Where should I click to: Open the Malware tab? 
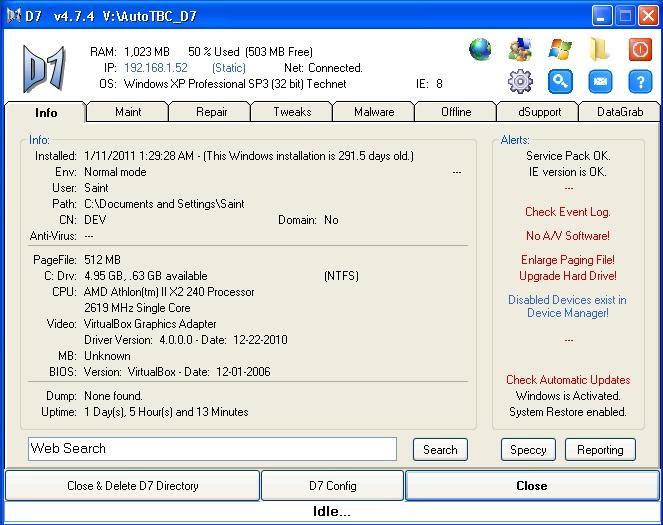coord(374,112)
